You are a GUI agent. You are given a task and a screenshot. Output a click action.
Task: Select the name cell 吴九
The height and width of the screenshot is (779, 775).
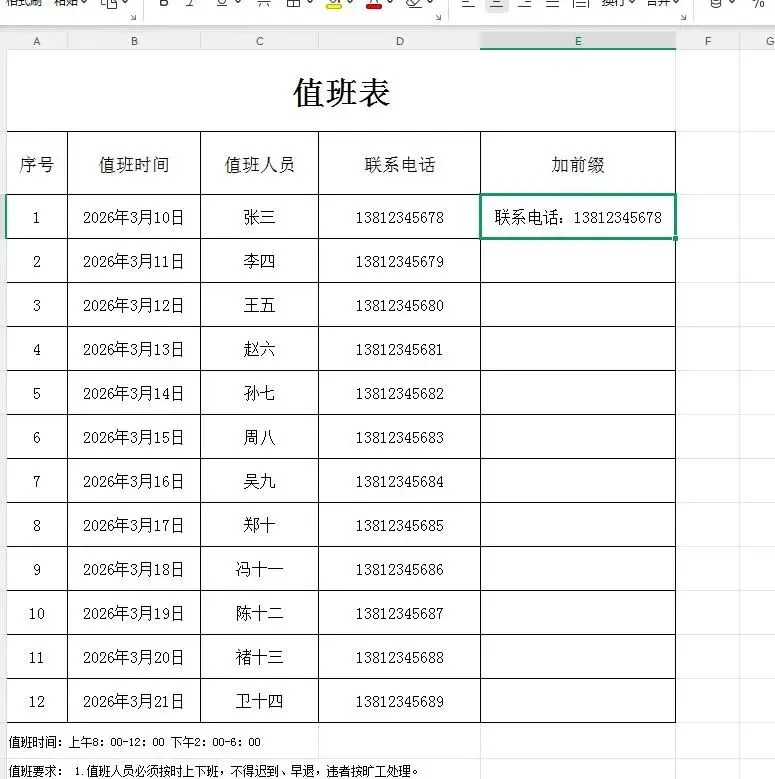[x=259, y=480]
